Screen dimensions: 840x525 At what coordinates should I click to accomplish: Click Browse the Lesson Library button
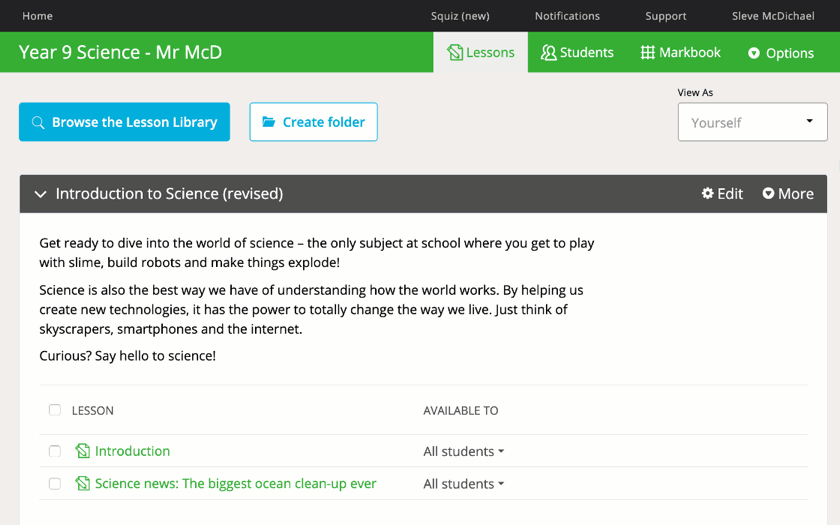pos(124,122)
